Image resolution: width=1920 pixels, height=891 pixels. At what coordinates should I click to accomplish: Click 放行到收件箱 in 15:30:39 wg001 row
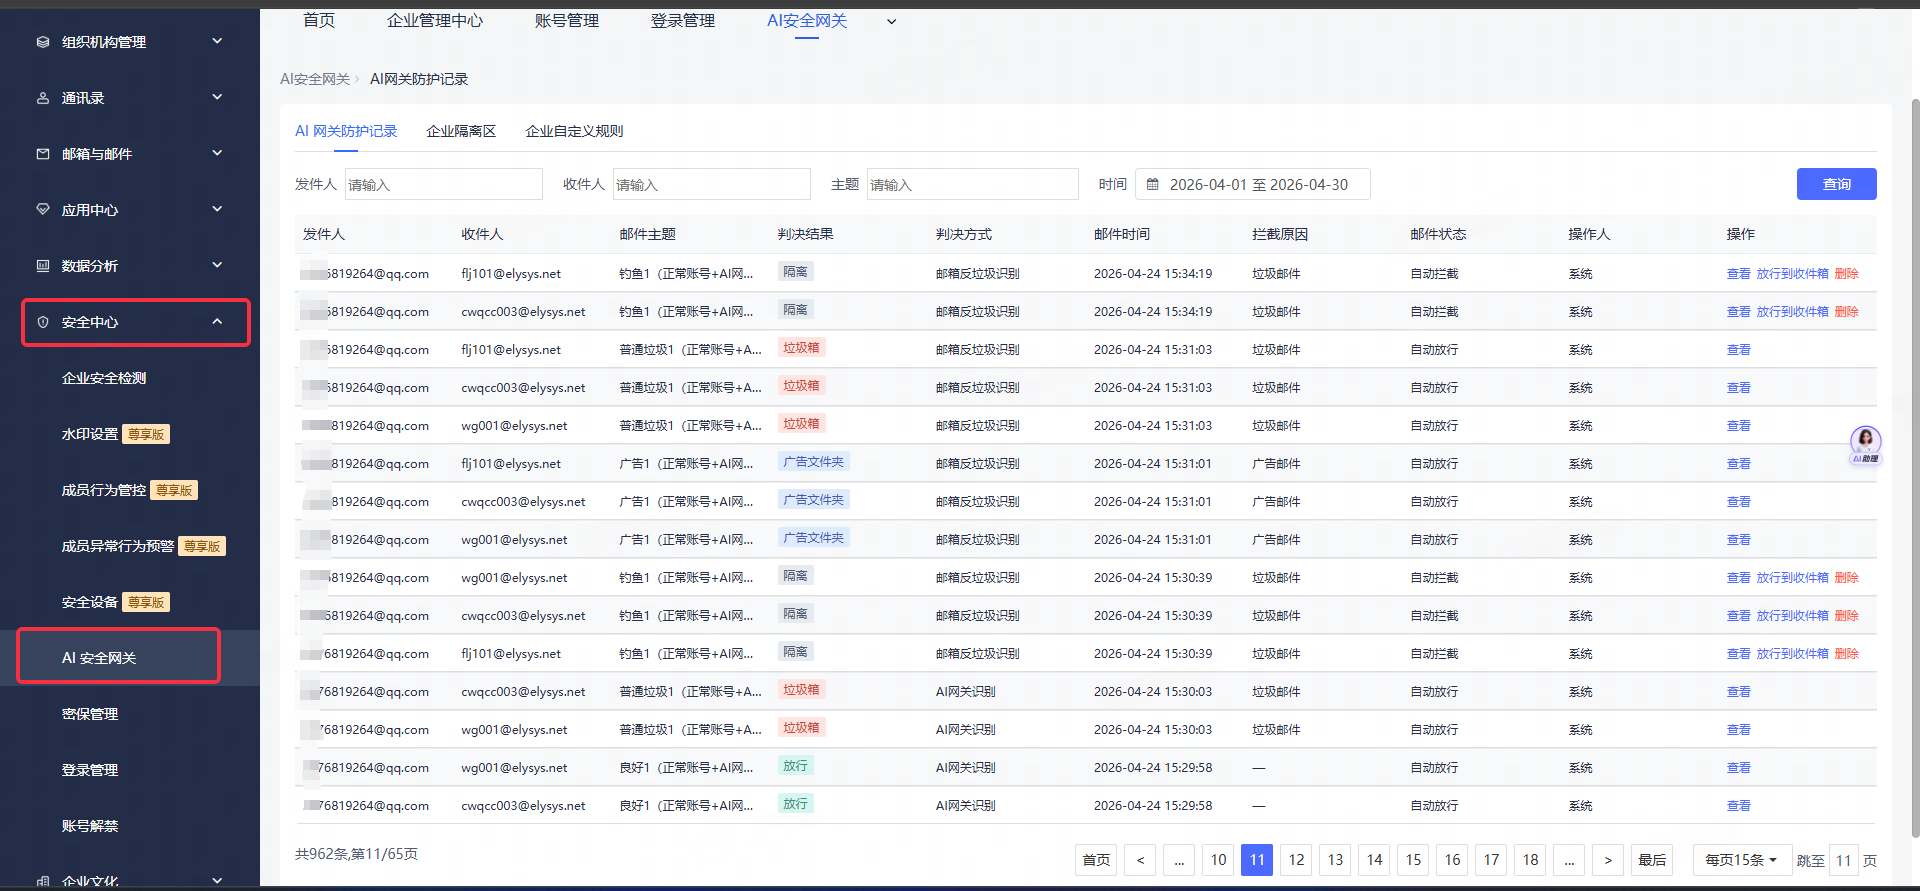1793,577
